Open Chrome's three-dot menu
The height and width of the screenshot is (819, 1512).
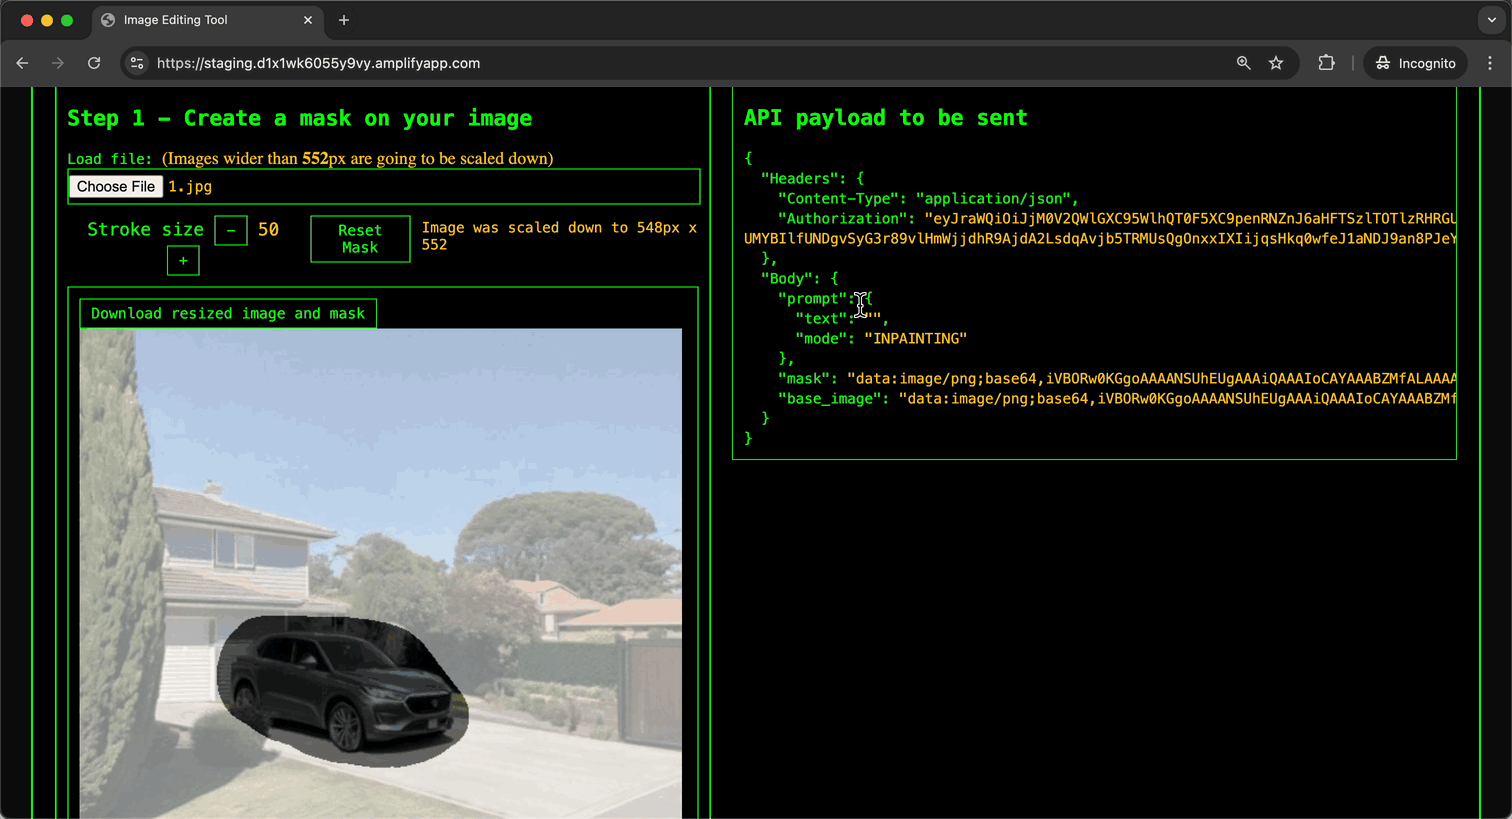(x=1490, y=63)
